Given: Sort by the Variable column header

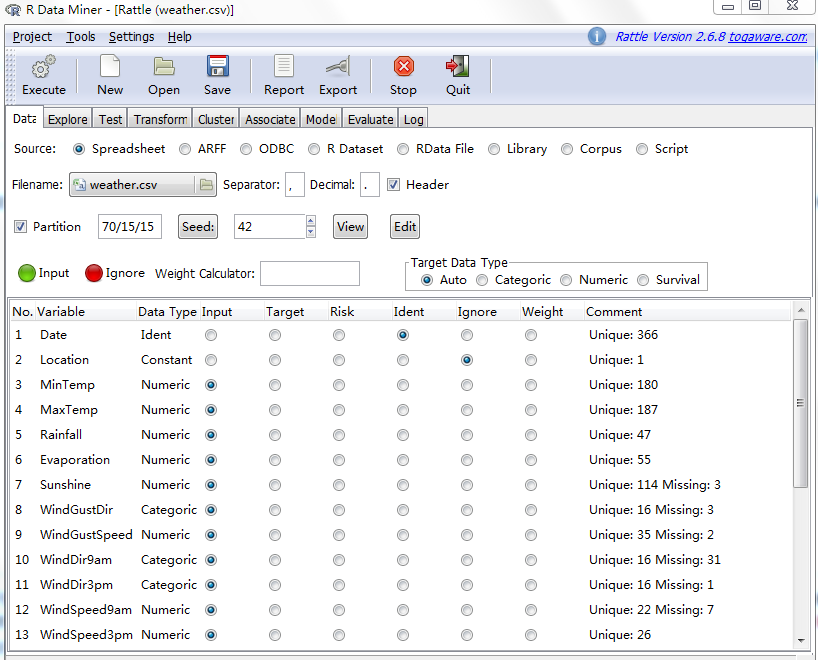Looking at the screenshot, I should pyautogui.click(x=86, y=311).
